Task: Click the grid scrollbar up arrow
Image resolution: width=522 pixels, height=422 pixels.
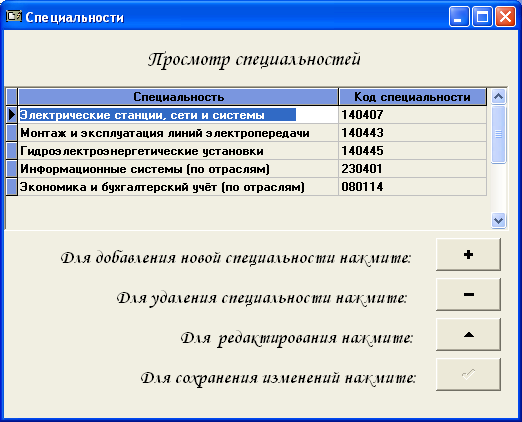Action: [498, 97]
